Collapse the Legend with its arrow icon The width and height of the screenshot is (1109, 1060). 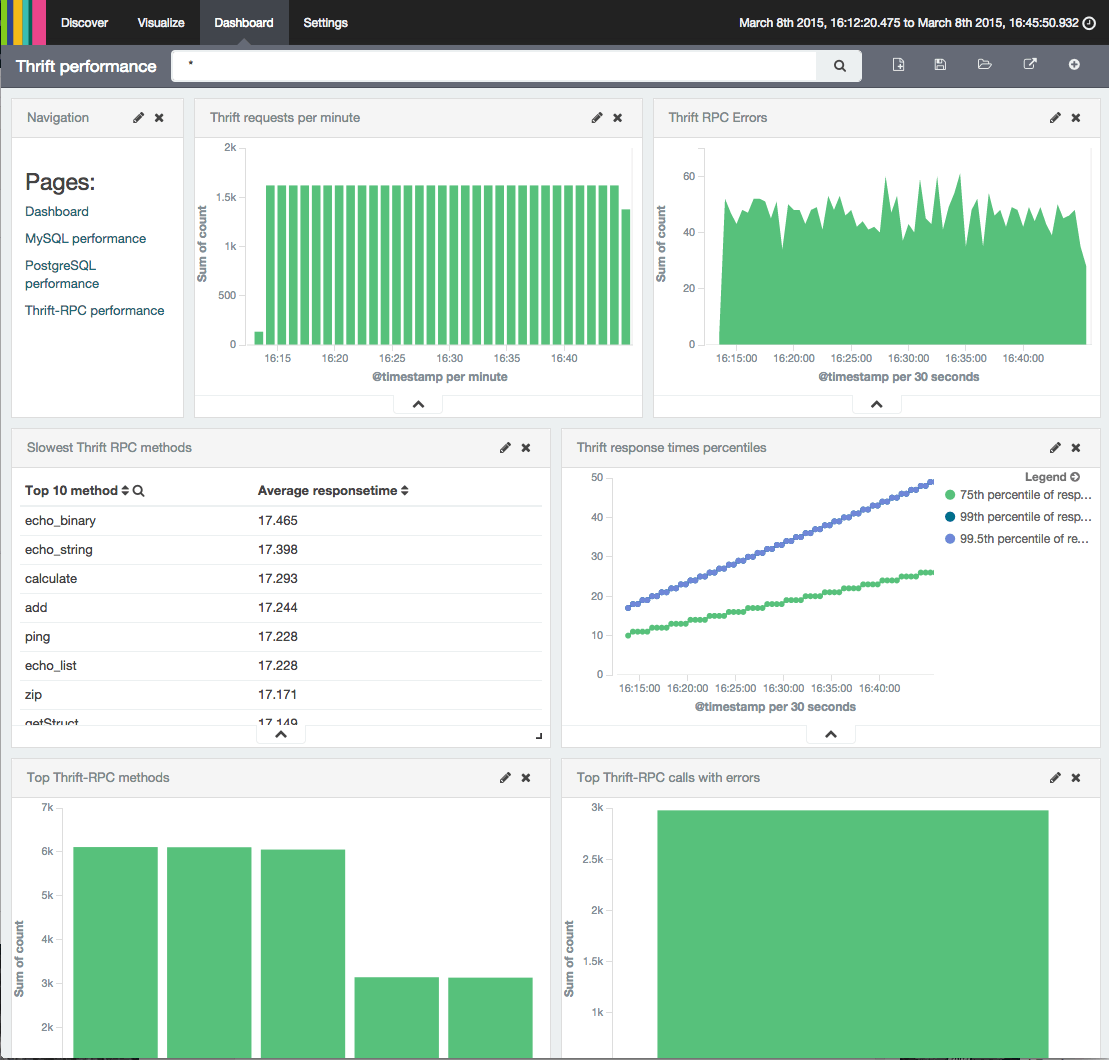(1075, 477)
